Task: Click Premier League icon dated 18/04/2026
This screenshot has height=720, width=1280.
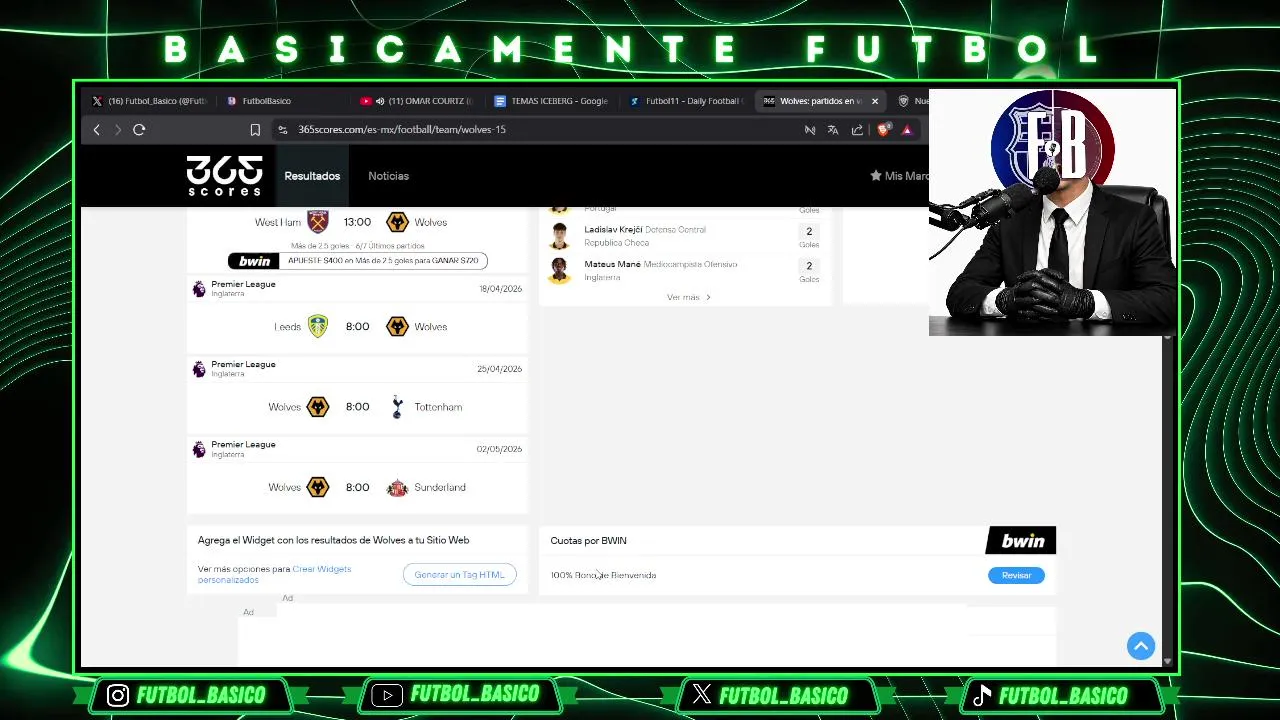Action: click(199, 288)
